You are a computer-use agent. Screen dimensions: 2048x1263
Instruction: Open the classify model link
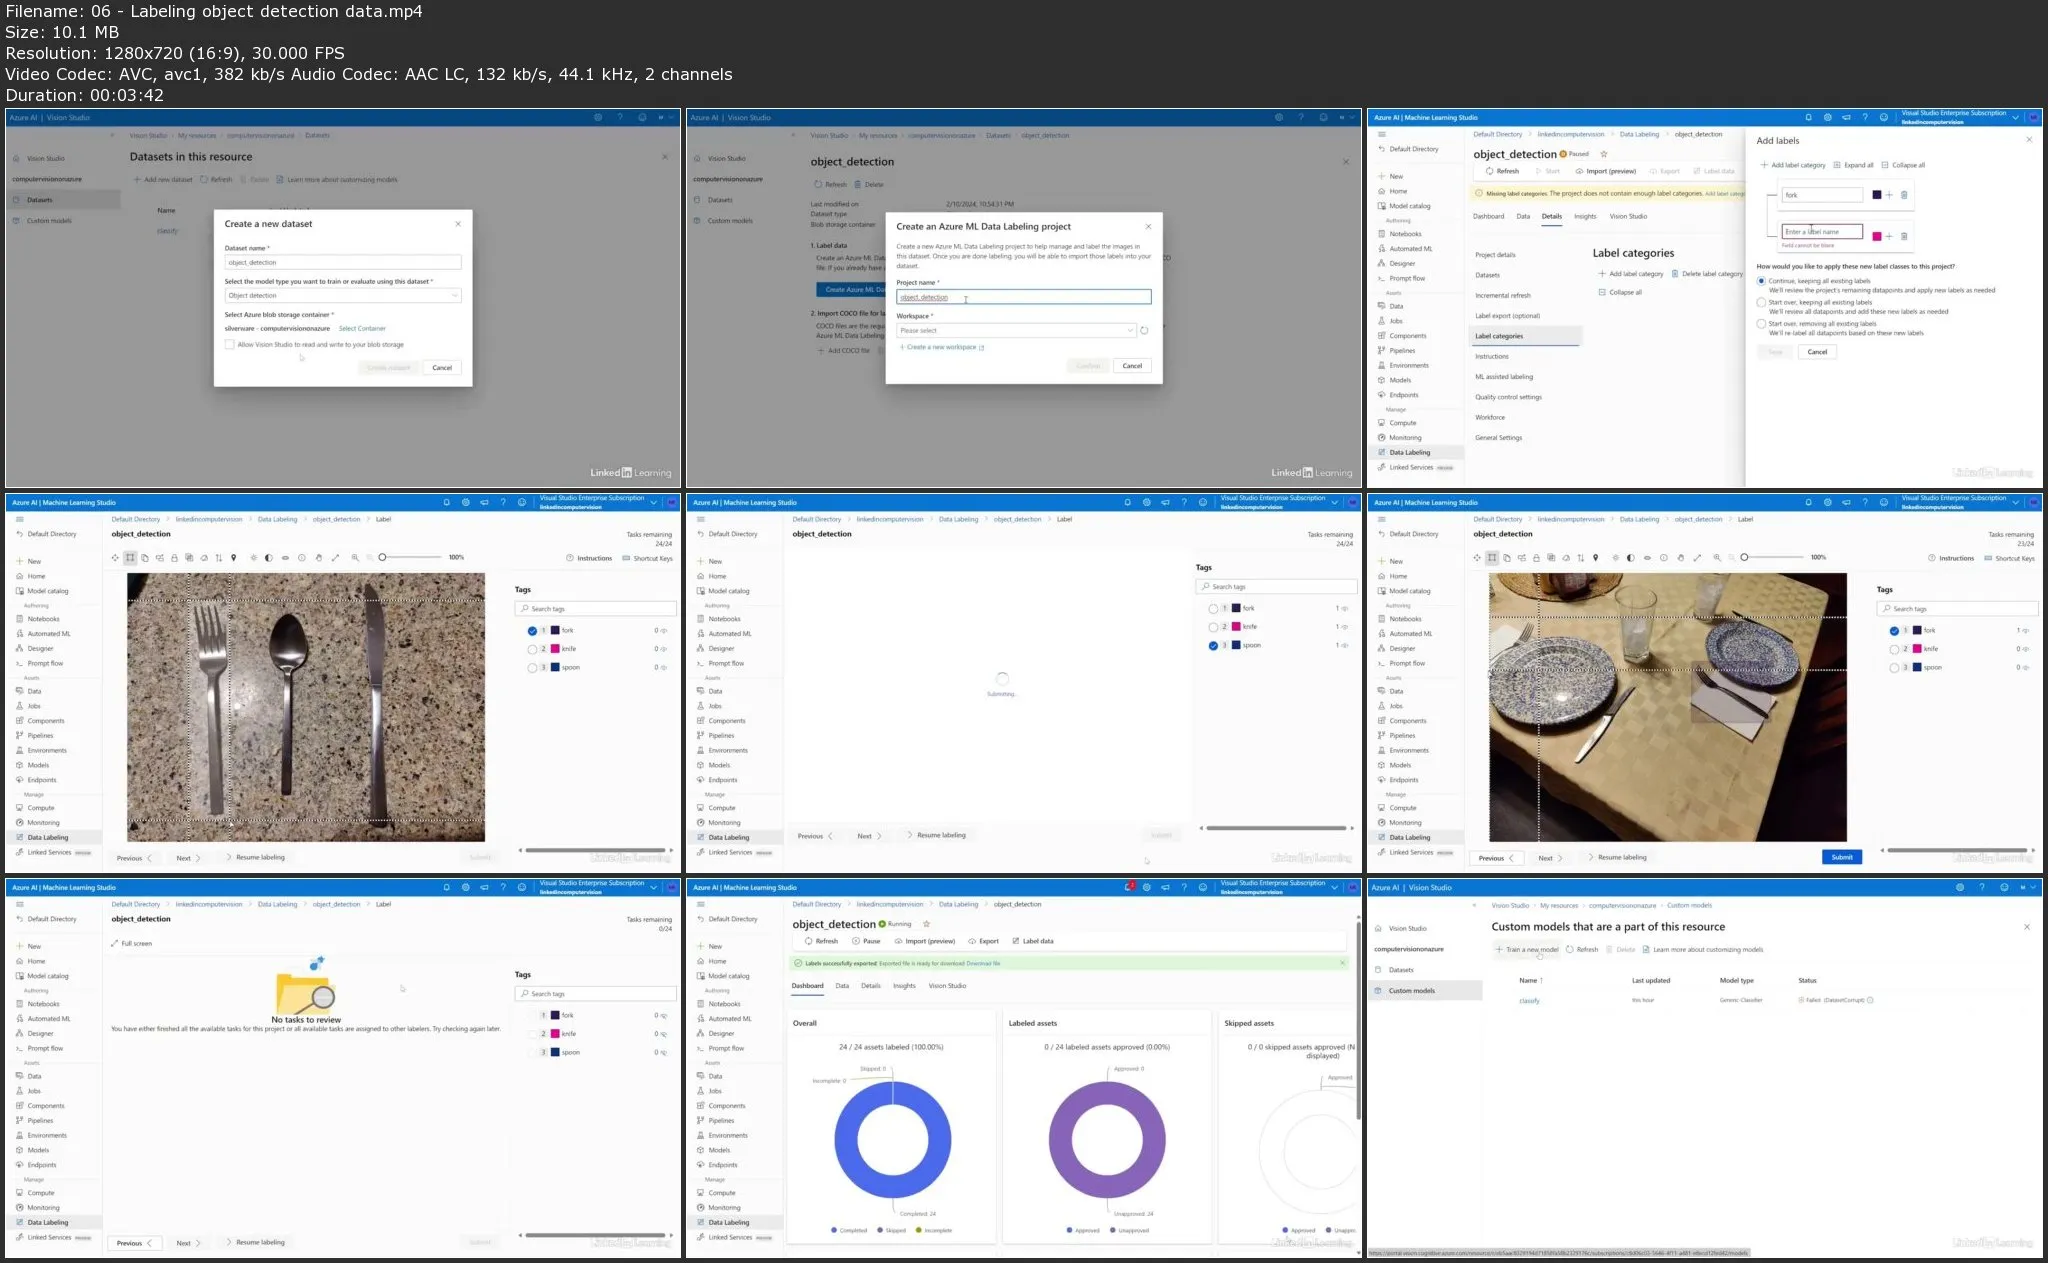pyautogui.click(x=1529, y=1000)
